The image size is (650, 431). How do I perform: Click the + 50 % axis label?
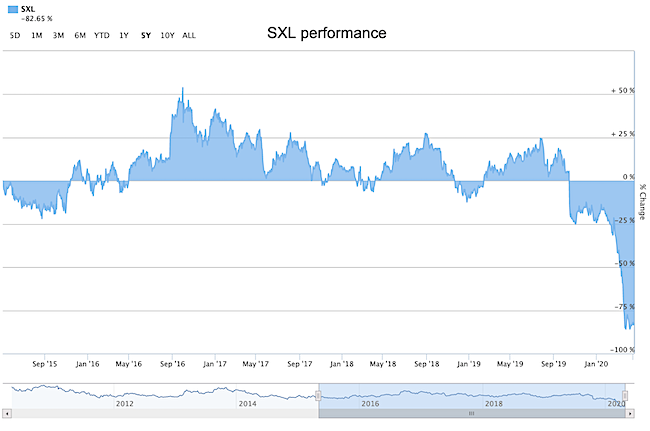pos(623,91)
